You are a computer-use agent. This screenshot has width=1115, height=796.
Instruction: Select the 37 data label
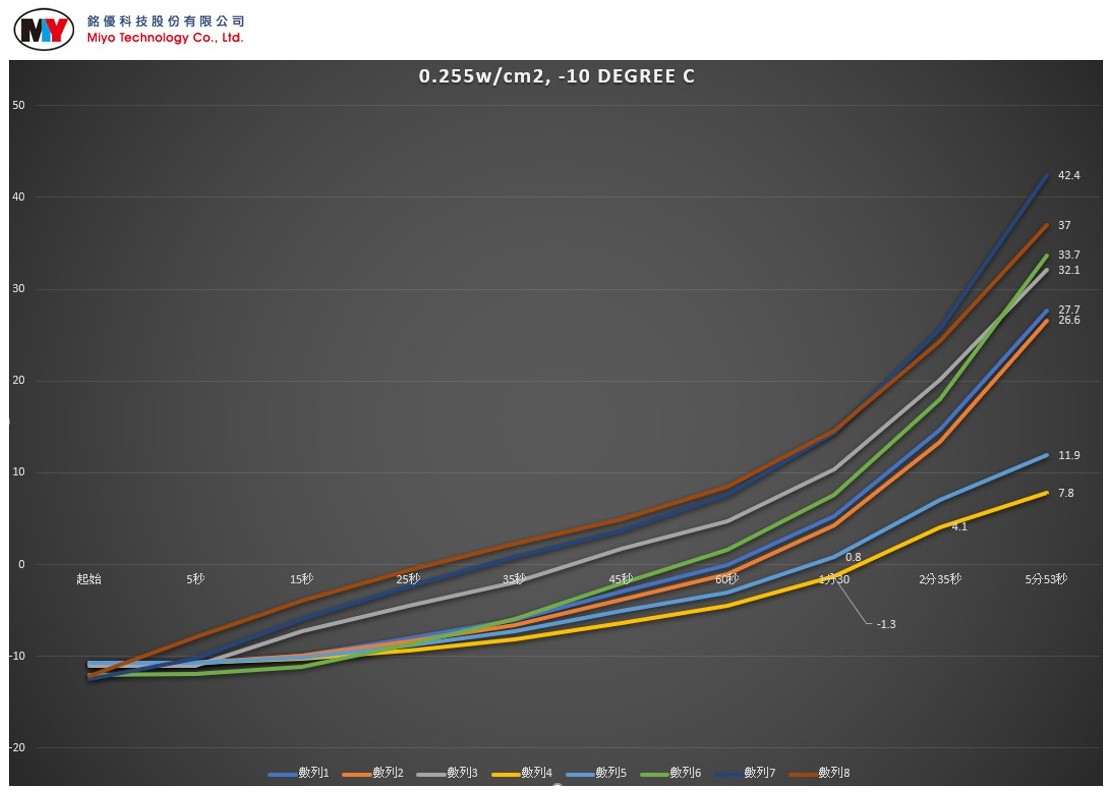pyautogui.click(x=1064, y=226)
